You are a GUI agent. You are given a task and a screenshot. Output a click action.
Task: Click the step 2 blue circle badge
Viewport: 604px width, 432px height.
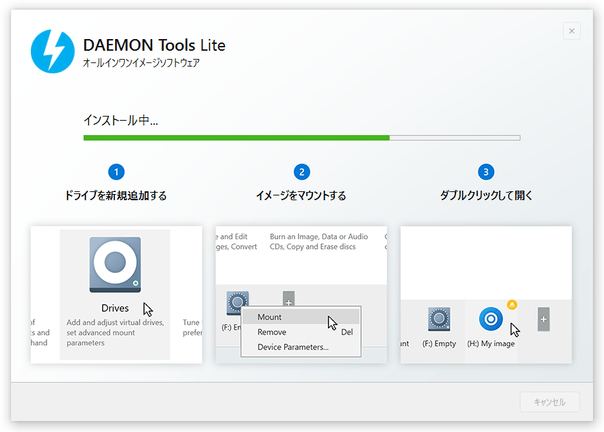point(302,172)
